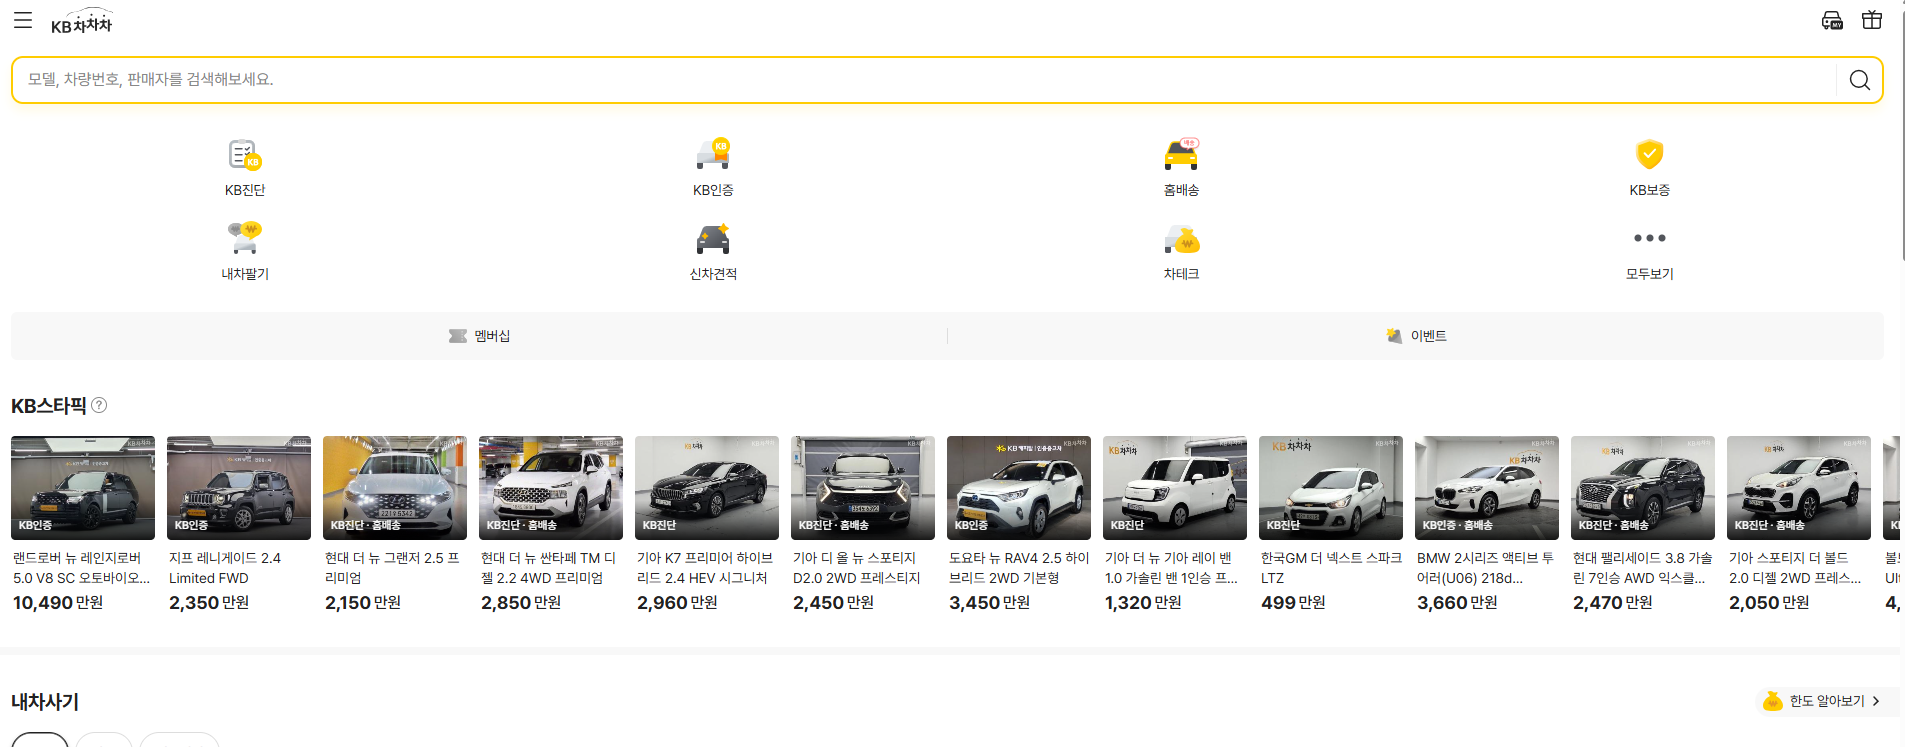Click the 2,960 만원 price
This screenshot has height=747, width=1905.
(677, 603)
